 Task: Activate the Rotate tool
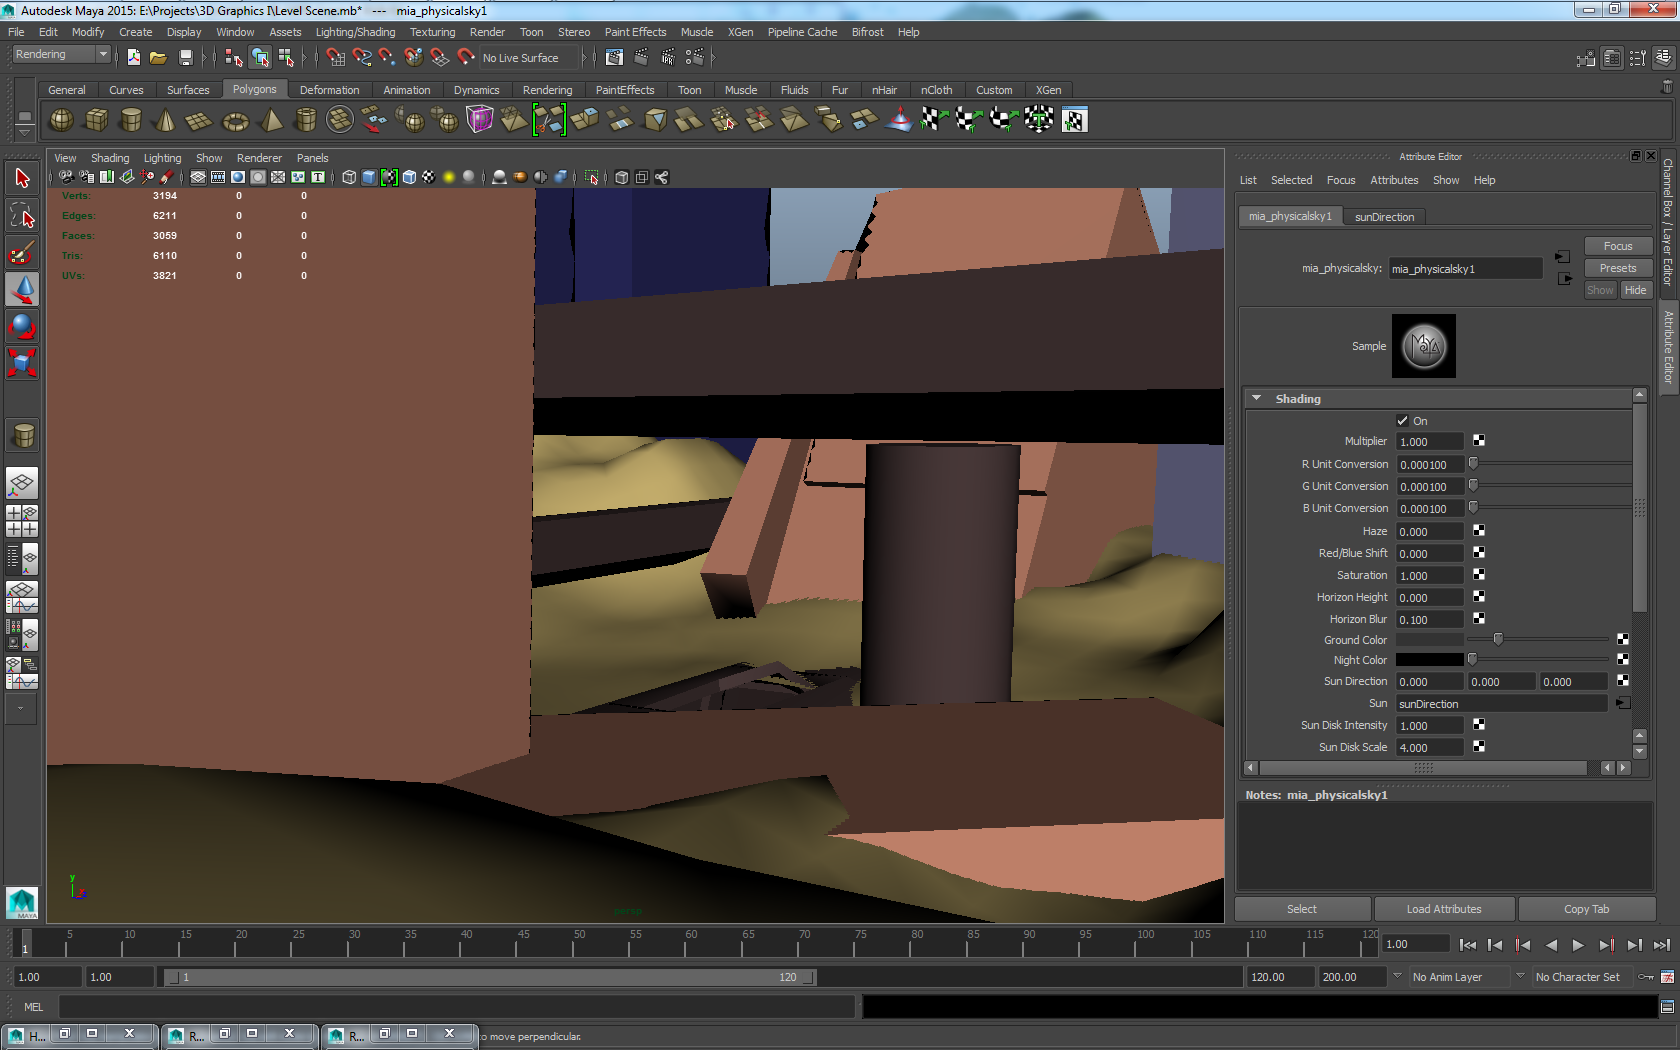click(21, 326)
